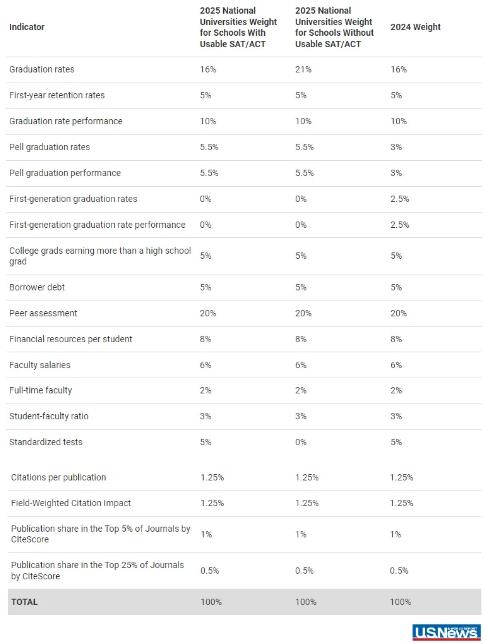
Task: Click the U.S. News logo
Action: point(446,632)
